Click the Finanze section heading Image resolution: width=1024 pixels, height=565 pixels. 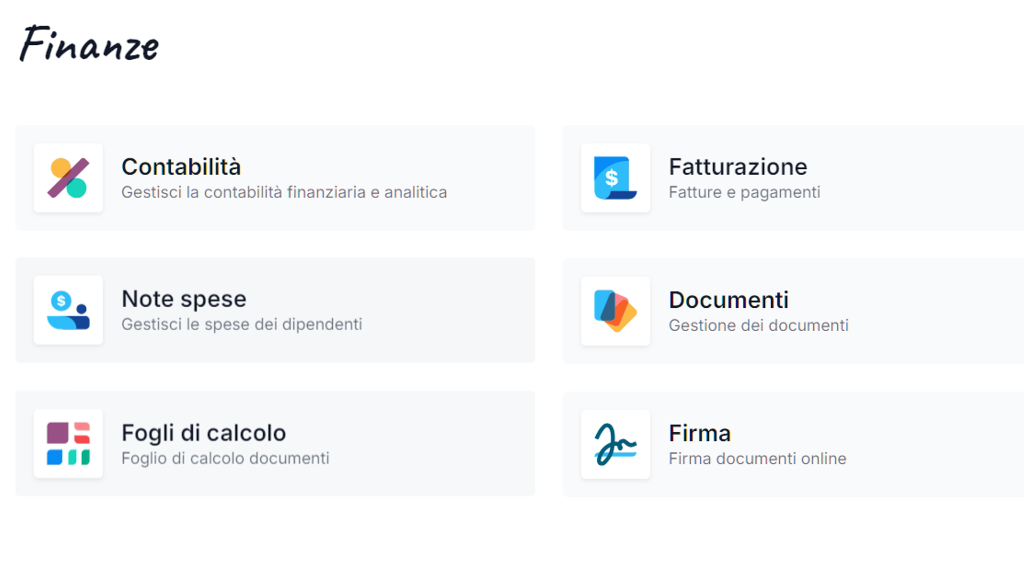pos(89,45)
